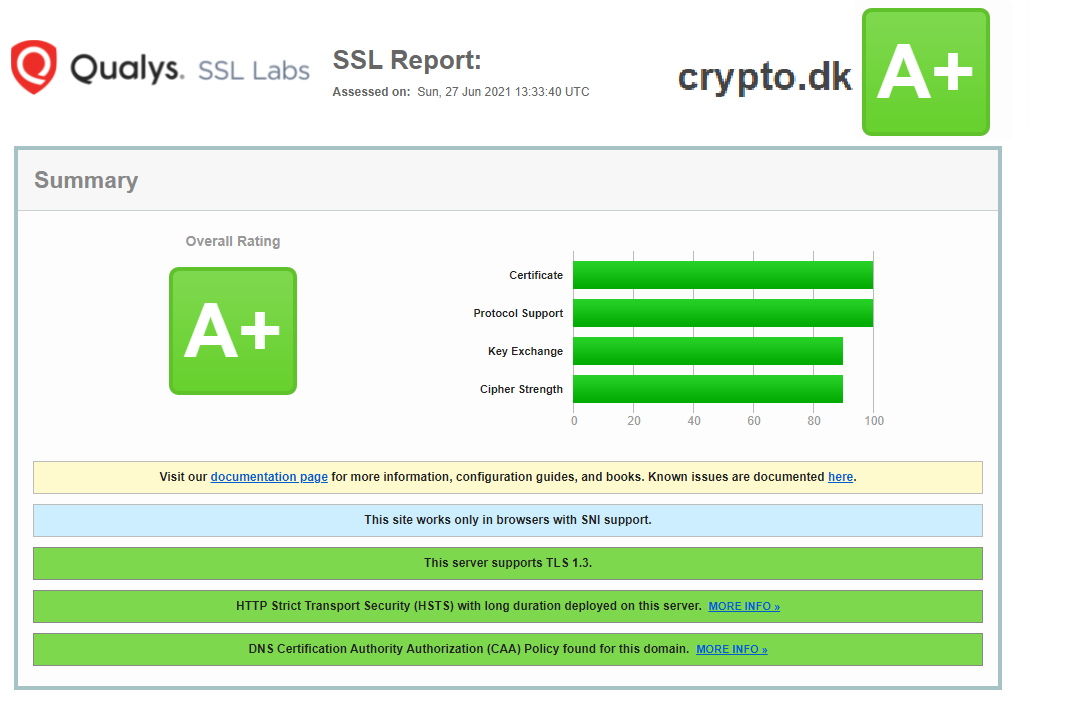Open the known issues 'here' link
The height and width of the screenshot is (703, 1068).
[841, 477]
